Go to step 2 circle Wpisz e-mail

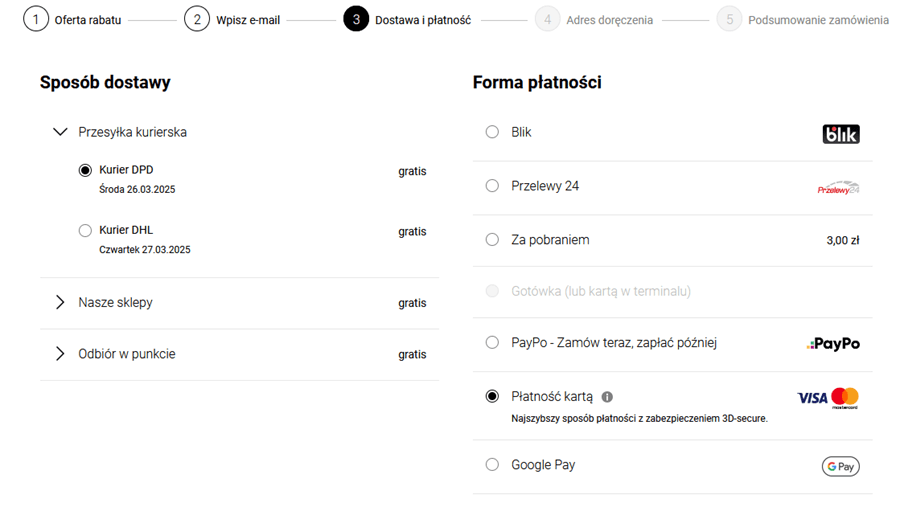[197, 19]
